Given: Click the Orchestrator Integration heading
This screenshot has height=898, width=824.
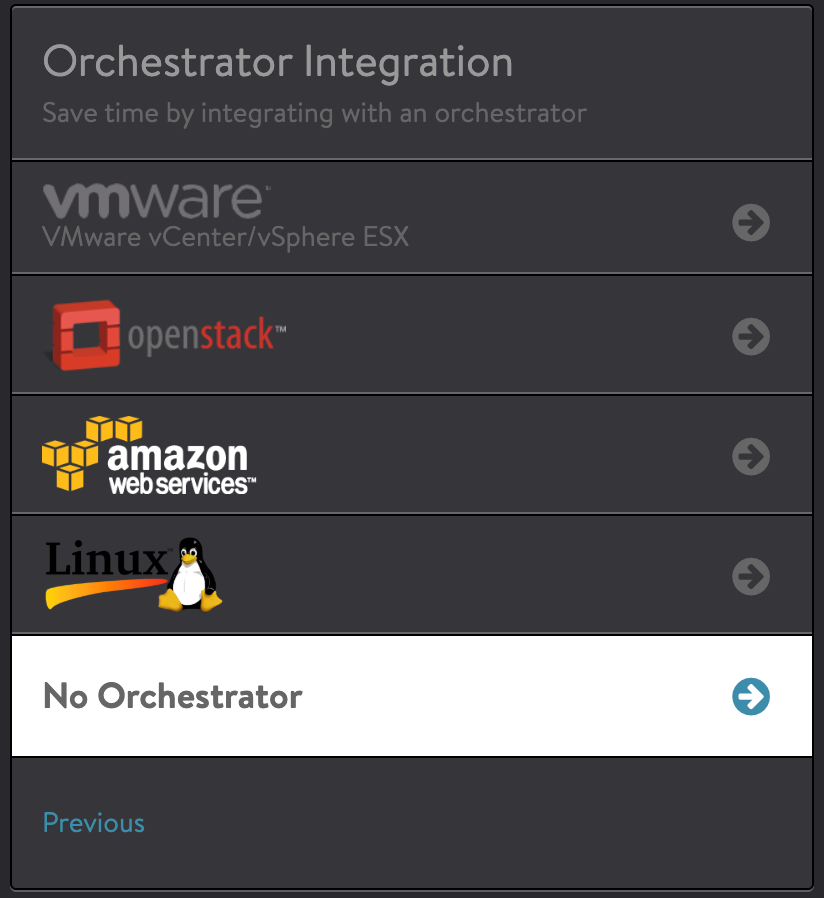Looking at the screenshot, I should (278, 62).
